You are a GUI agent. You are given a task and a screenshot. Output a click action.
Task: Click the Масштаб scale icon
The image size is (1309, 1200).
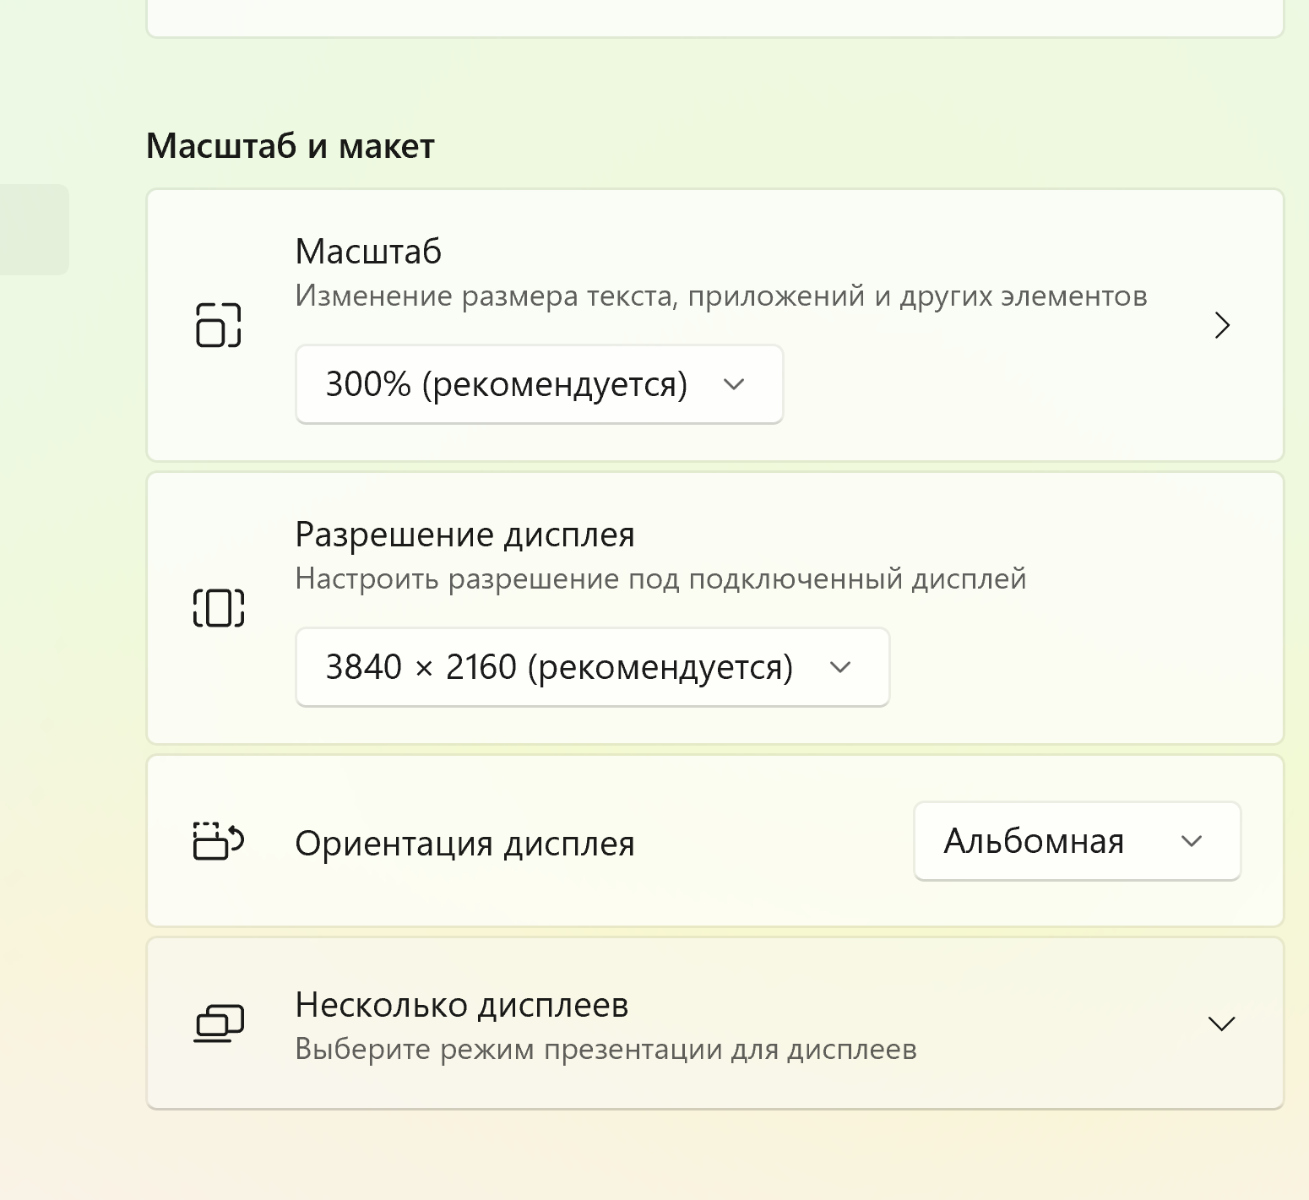pyautogui.click(x=218, y=325)
